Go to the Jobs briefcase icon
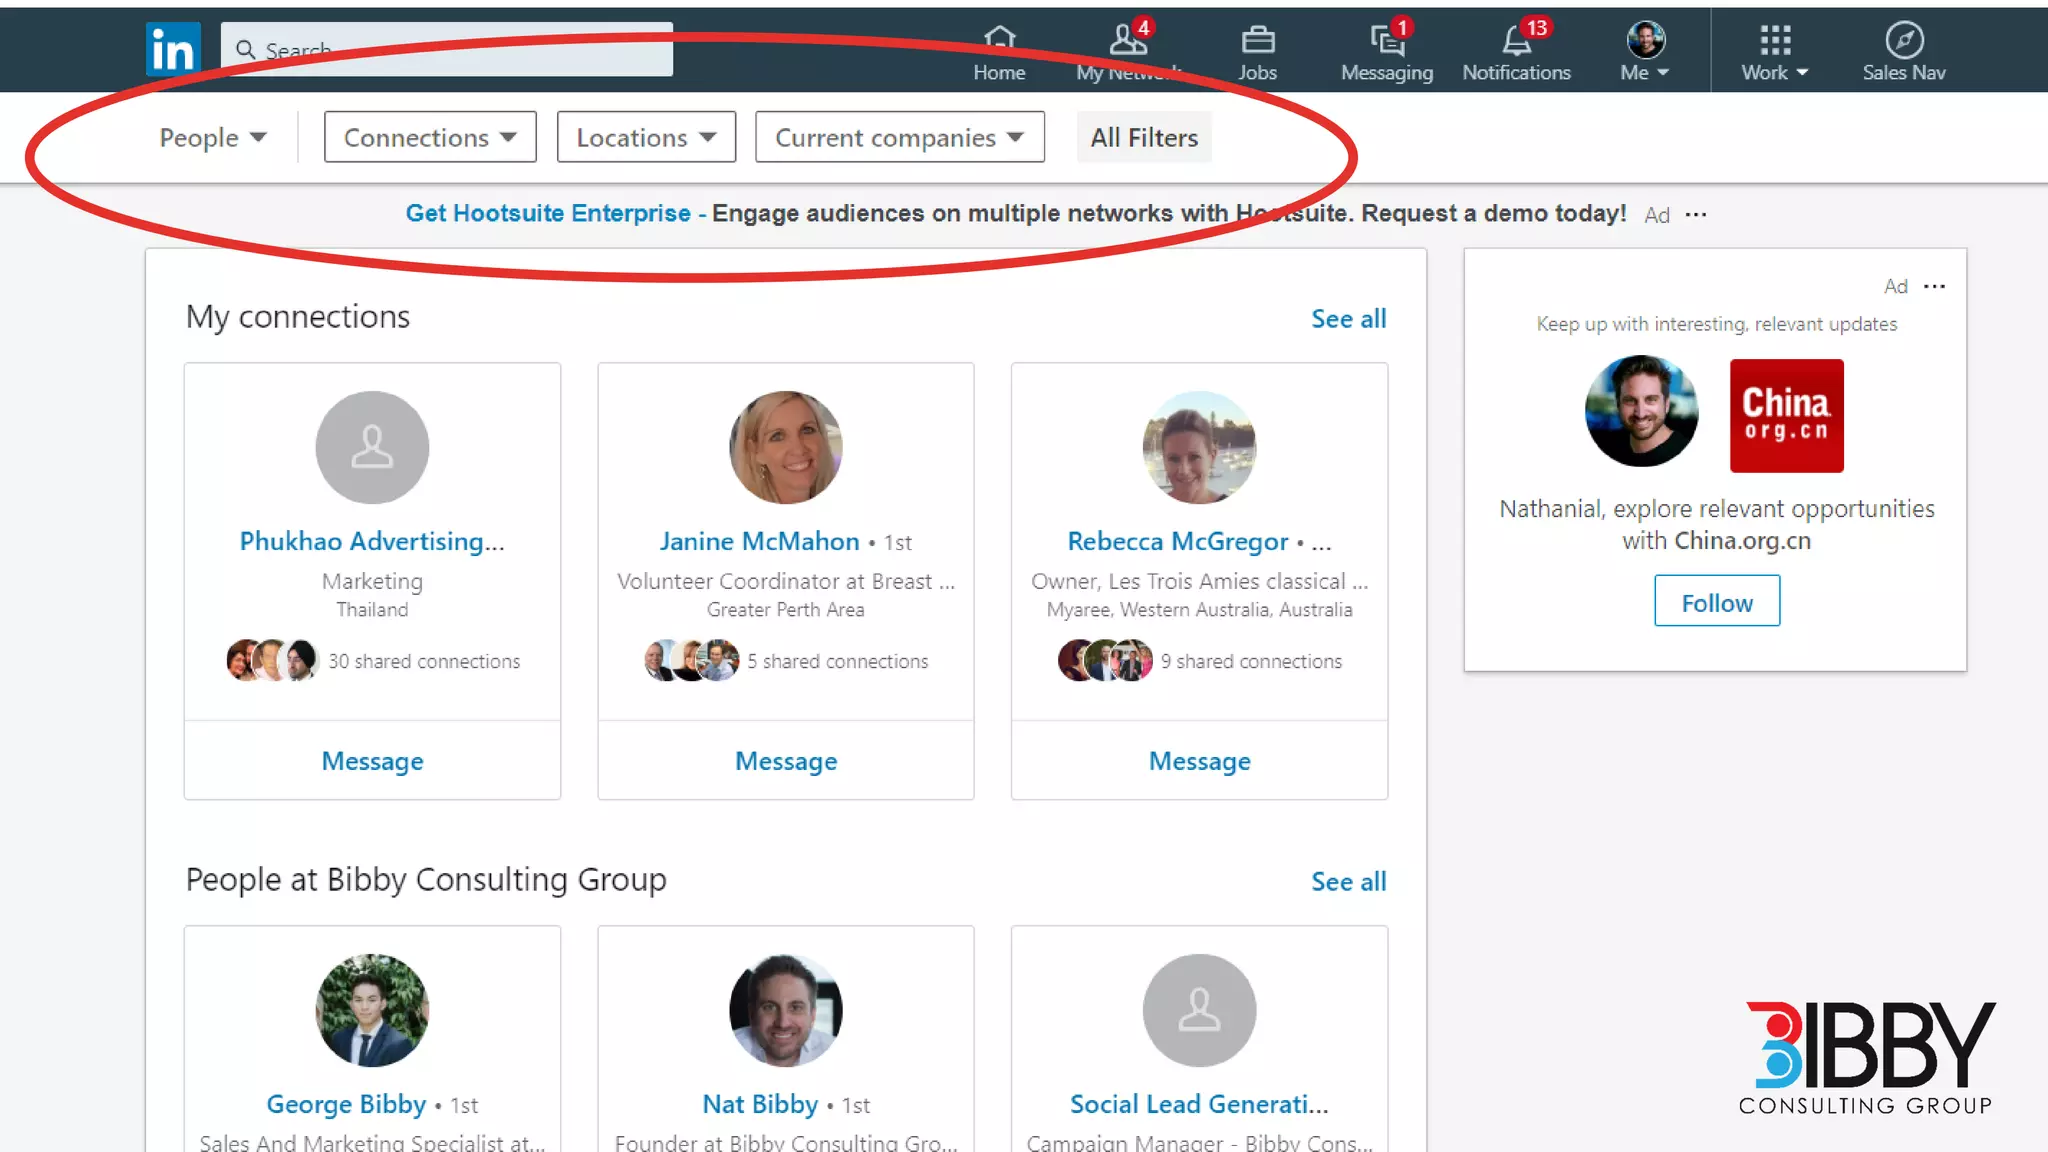 pyautogui.click(x=1257, y=41)
